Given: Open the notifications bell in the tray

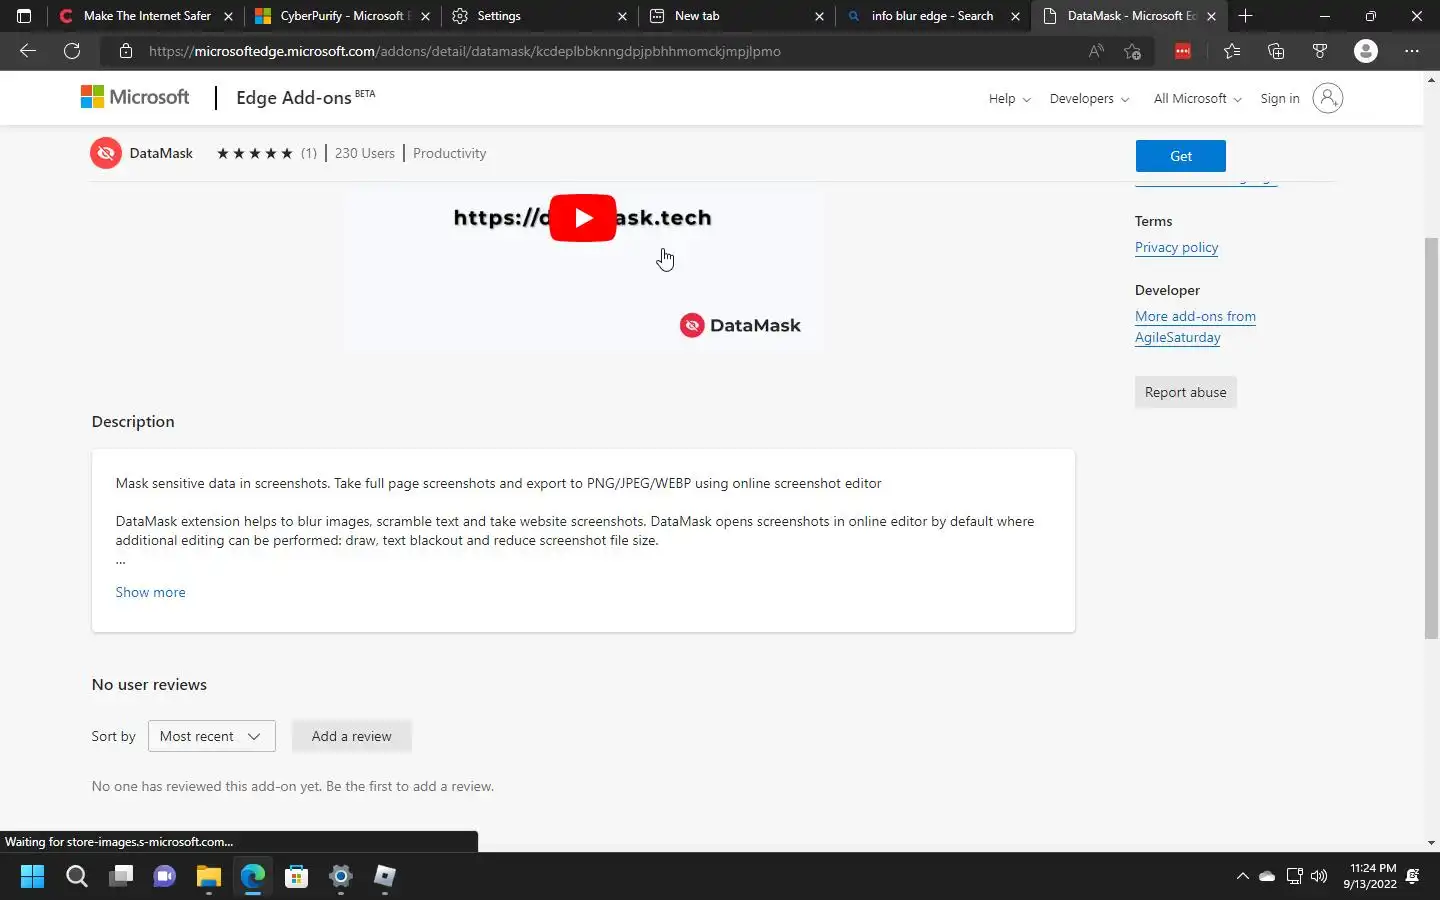Looking at the screenshot, I should pos(1413,877).
